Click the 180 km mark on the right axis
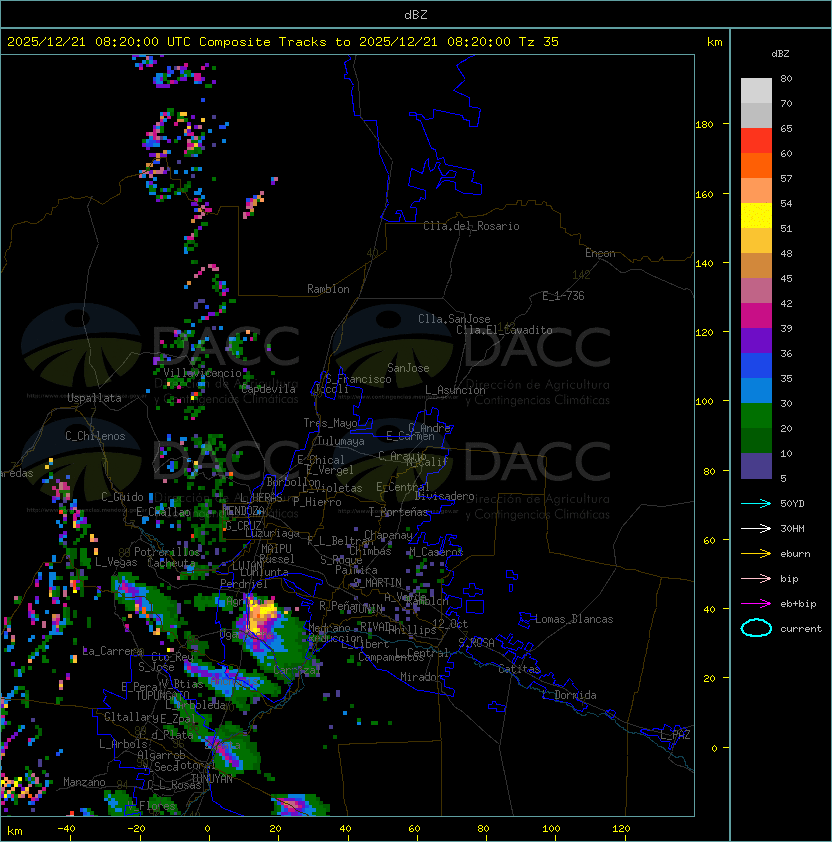Viewport: 832px width, 842px height. pyautogui.click(x=704, y=125)
